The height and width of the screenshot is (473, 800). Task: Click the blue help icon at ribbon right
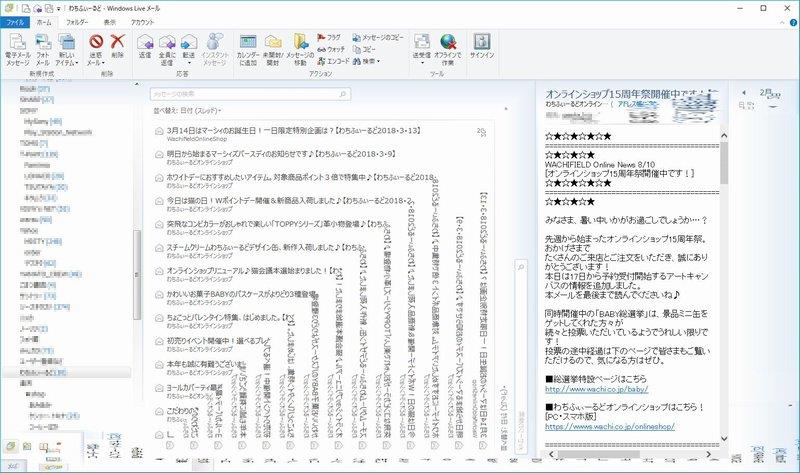[x=793, y=22]
